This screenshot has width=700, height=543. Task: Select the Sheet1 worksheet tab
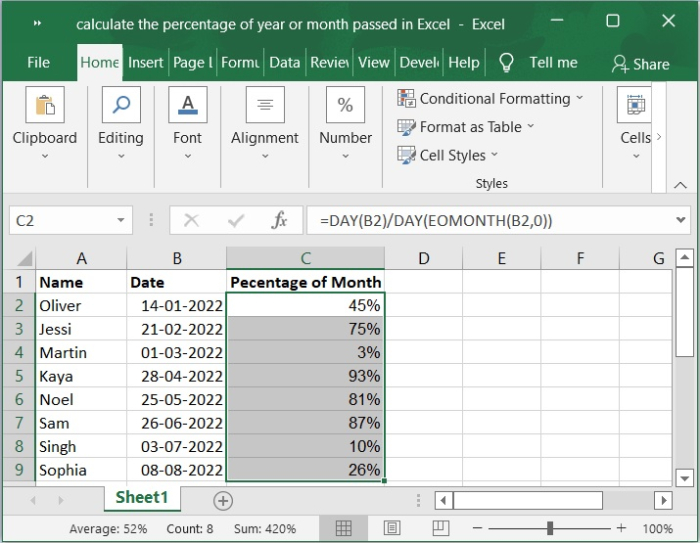click(141, 497)
